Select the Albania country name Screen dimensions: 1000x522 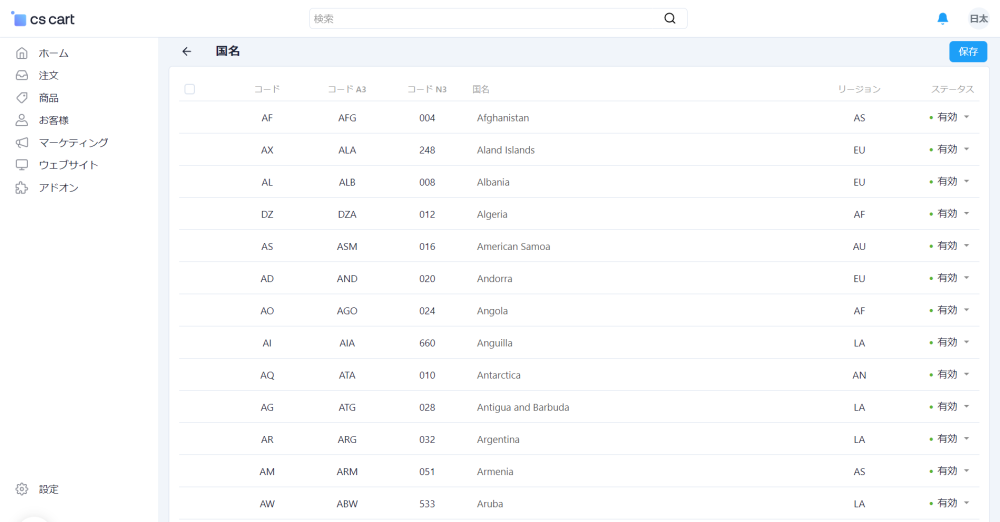pos(493,183)
